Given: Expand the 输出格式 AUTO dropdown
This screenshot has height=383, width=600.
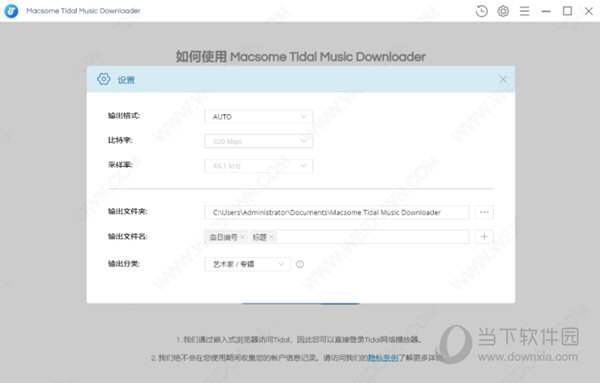Looking at the screenshot, I should point(259,117).
